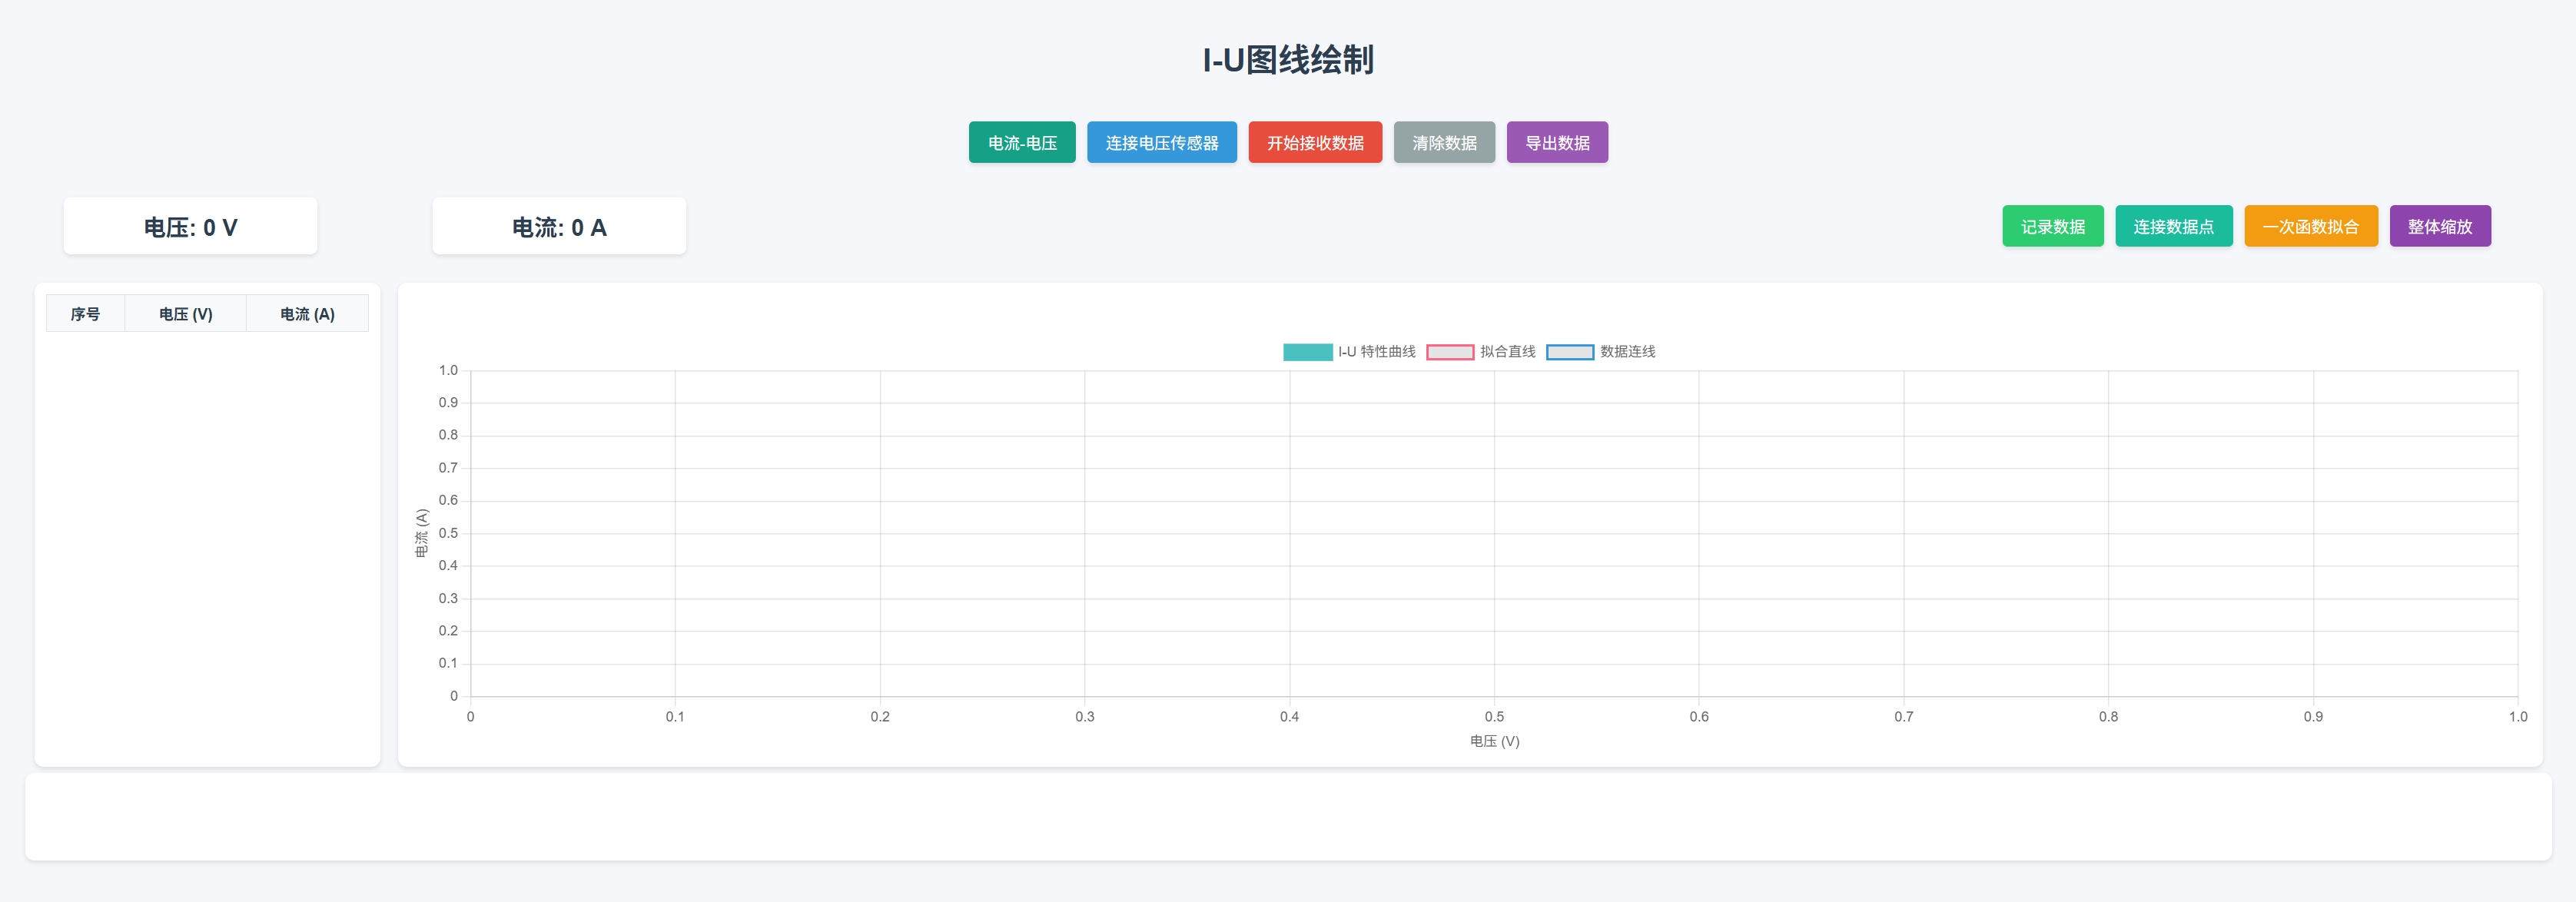This screenshot has width=2576, height=902.
Task: Click the 电压 (V) column header
Action: click(186, 314)
